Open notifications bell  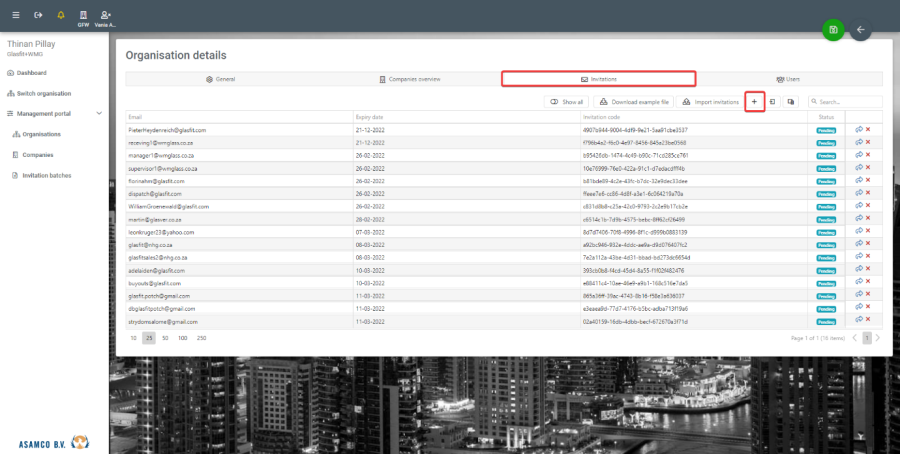tap(60, 15)
